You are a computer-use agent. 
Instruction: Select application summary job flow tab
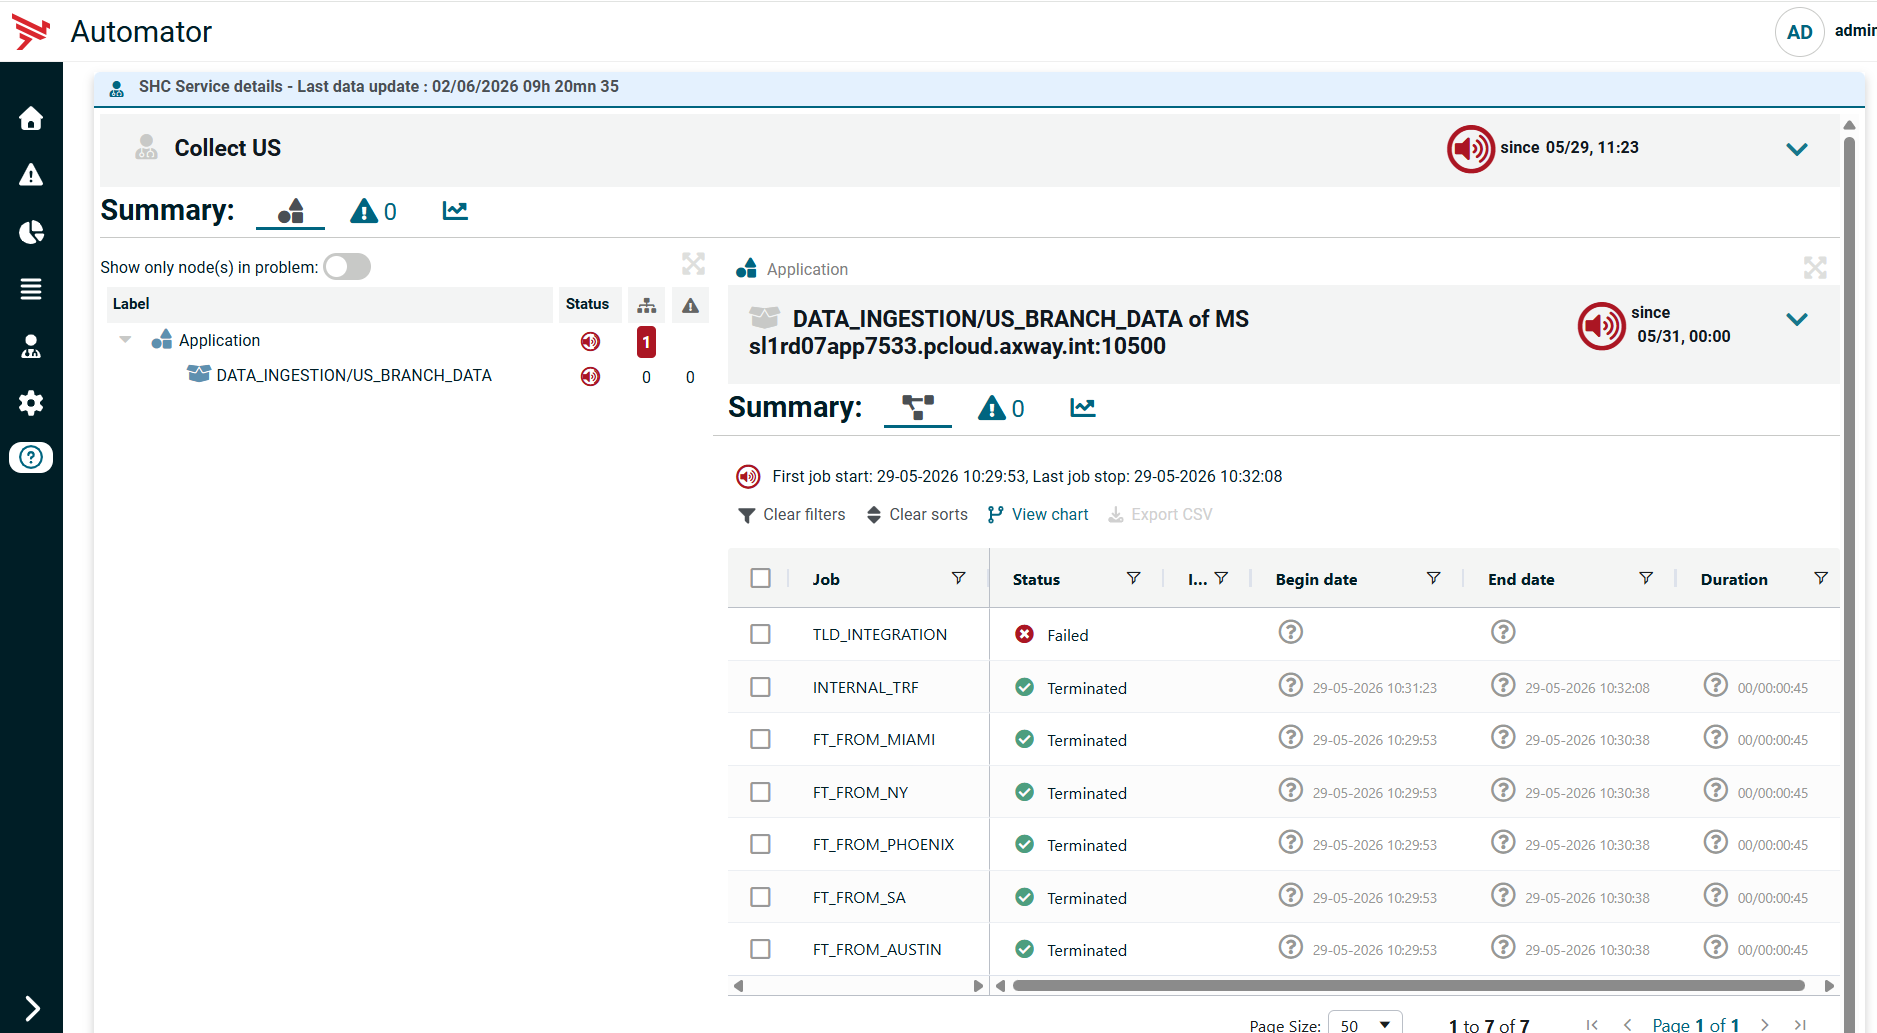pyautogui.click(x=918, y=408)
